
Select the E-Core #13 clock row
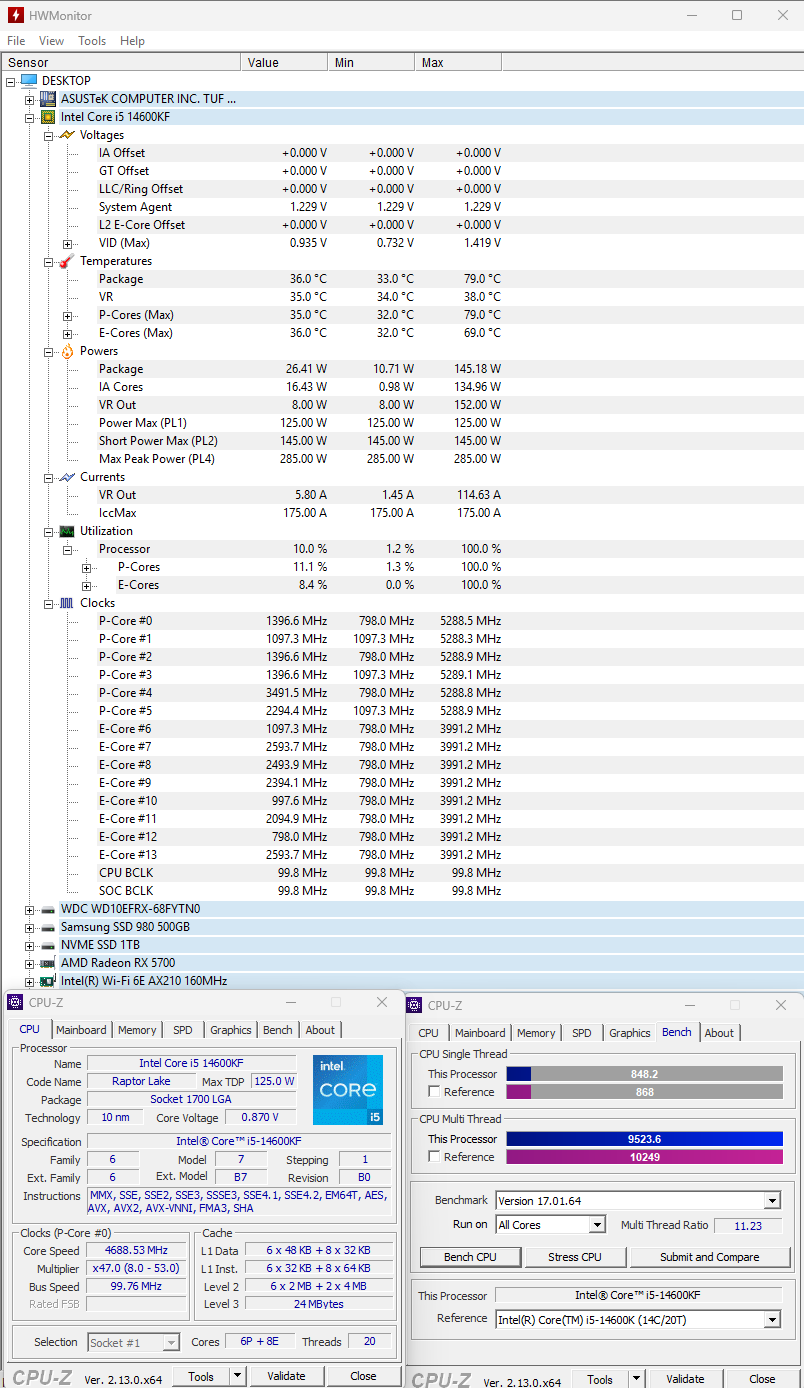pyautogui.click(x=402, y=855)
